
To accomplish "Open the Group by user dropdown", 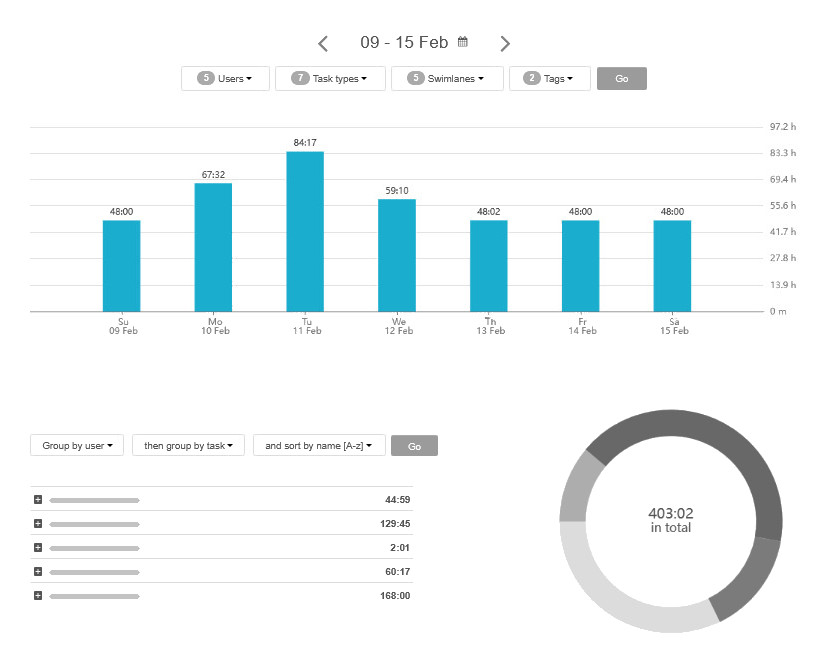I will click(77, 445).
